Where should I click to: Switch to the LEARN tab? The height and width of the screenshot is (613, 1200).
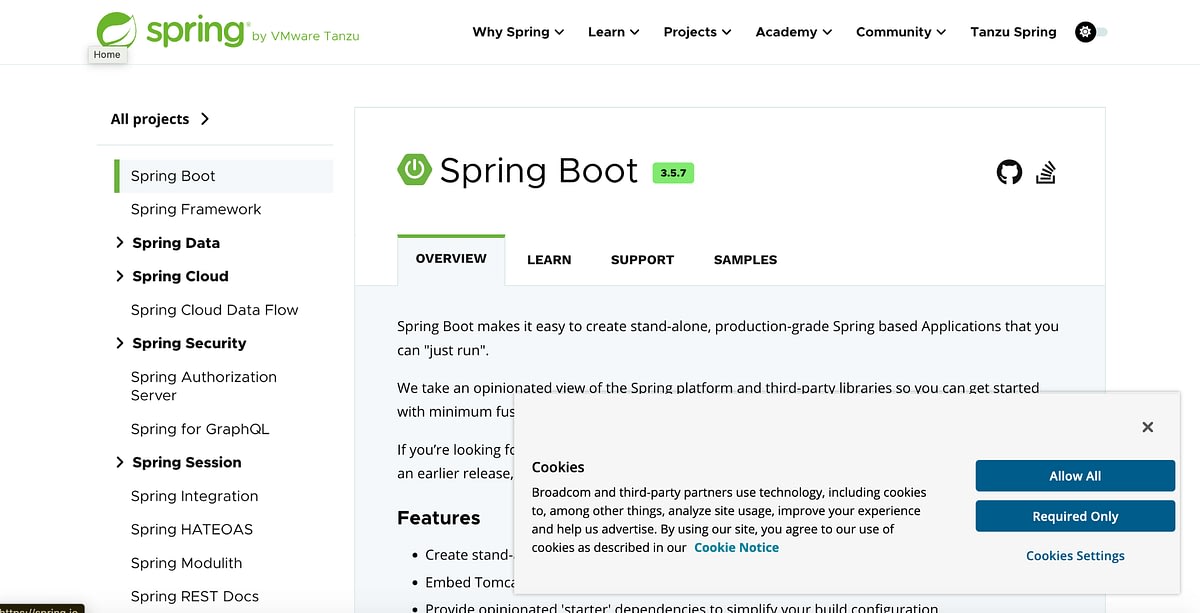(549, 260)
